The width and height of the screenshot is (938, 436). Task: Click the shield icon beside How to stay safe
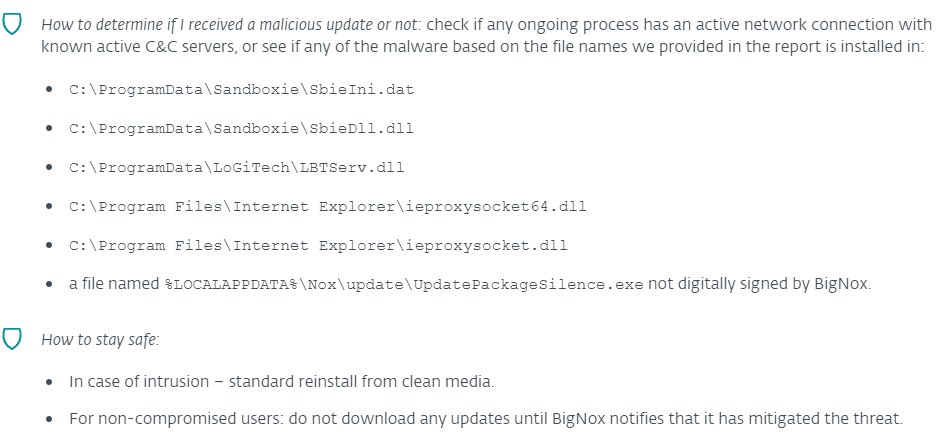[x=13, y=340]
